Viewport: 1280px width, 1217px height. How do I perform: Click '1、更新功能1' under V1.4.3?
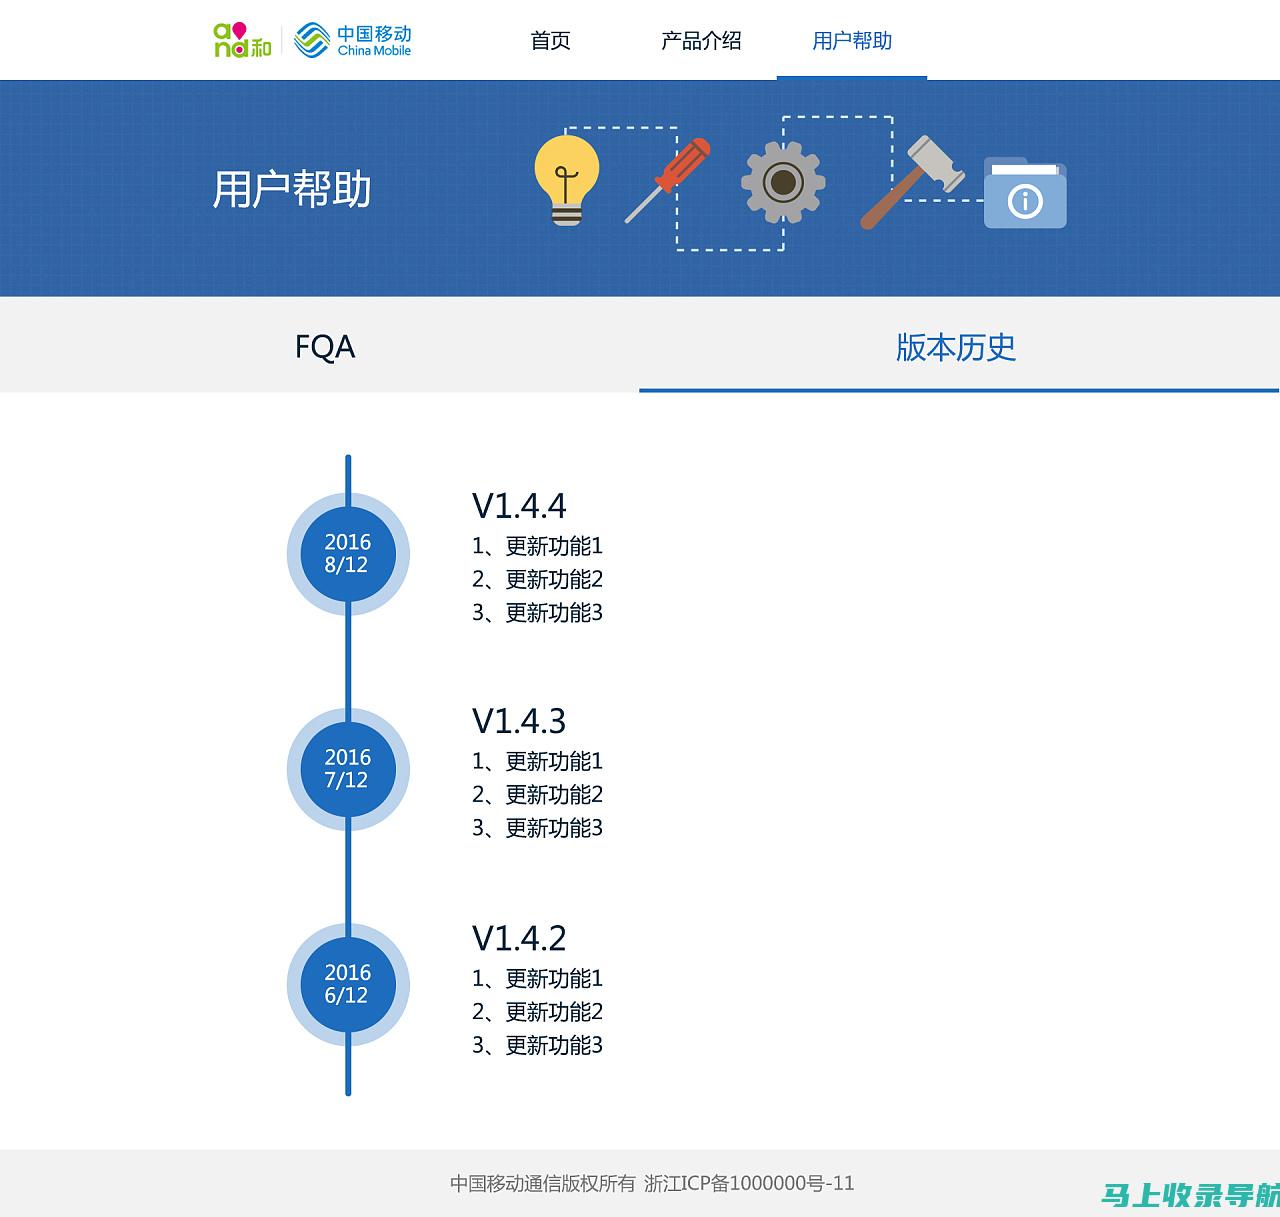click(538, 761)
